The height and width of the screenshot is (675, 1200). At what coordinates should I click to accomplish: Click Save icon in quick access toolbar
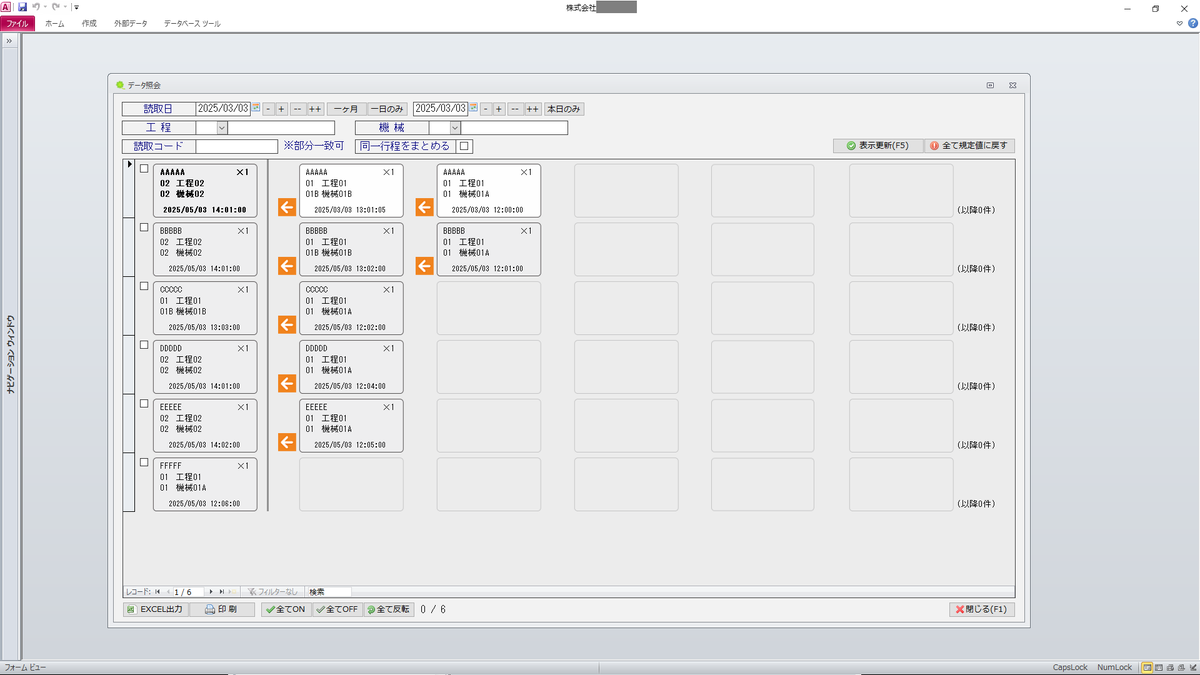tap(22, 7)
